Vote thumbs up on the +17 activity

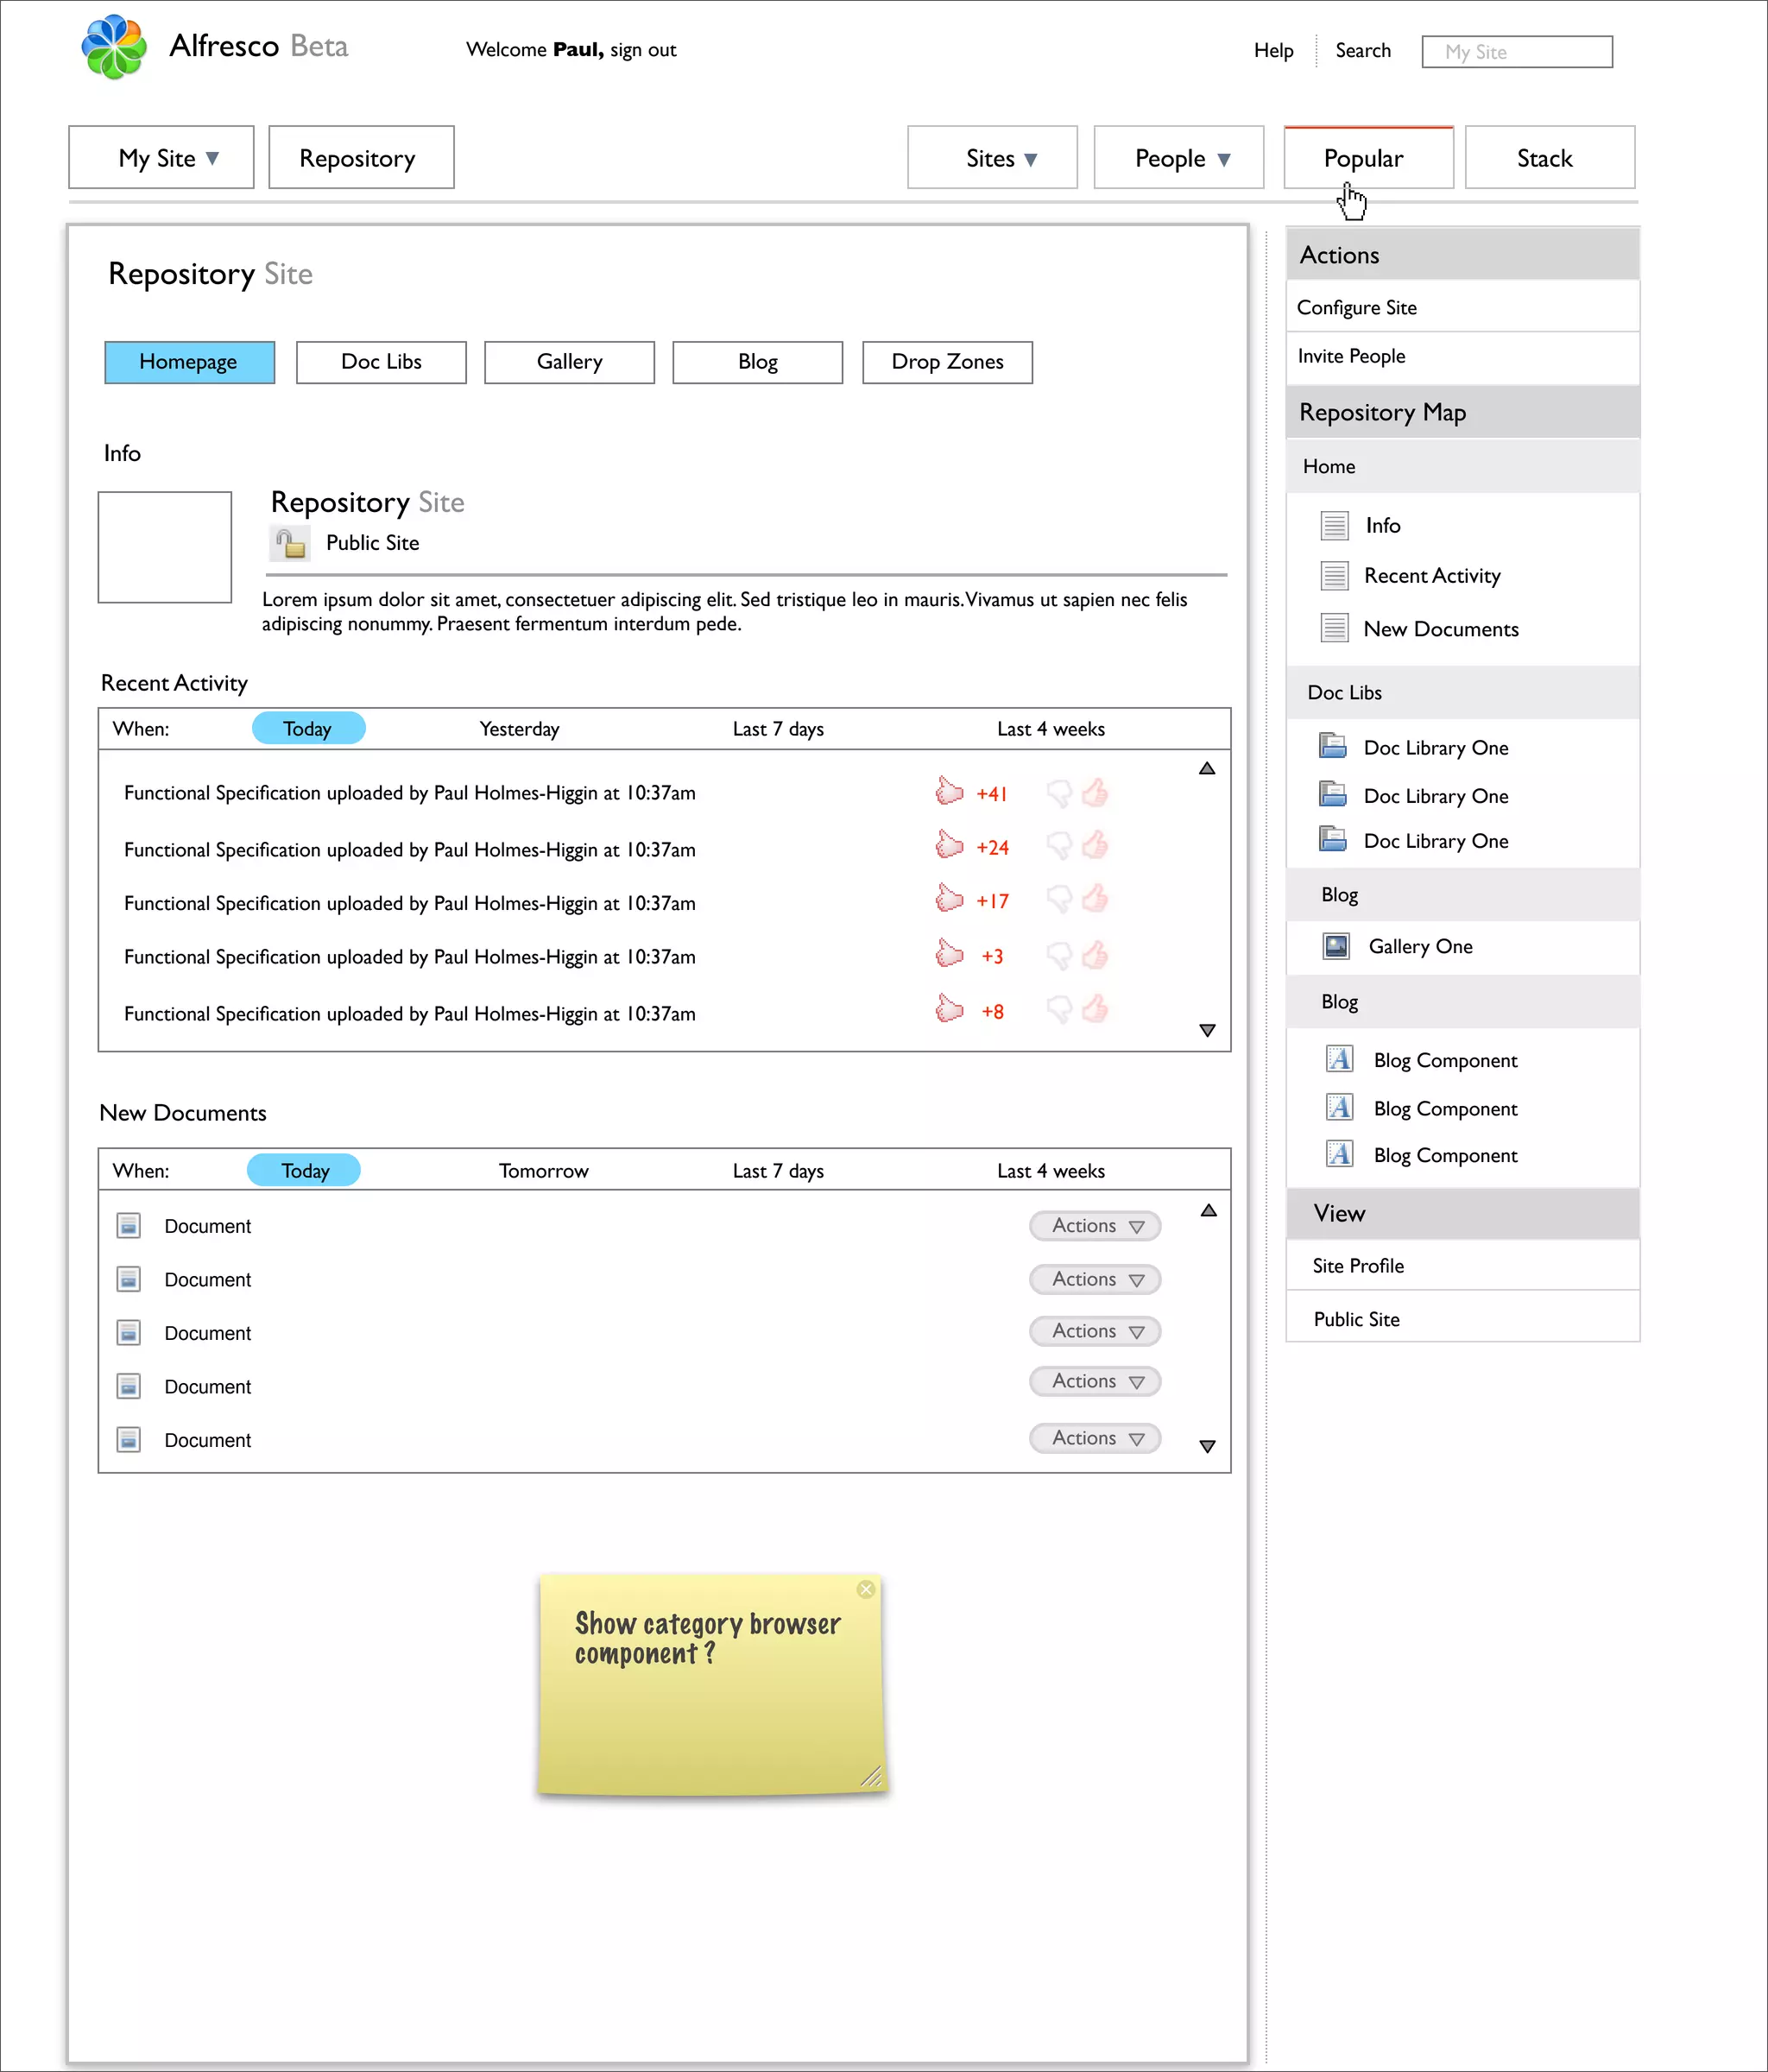[1095, 899]
